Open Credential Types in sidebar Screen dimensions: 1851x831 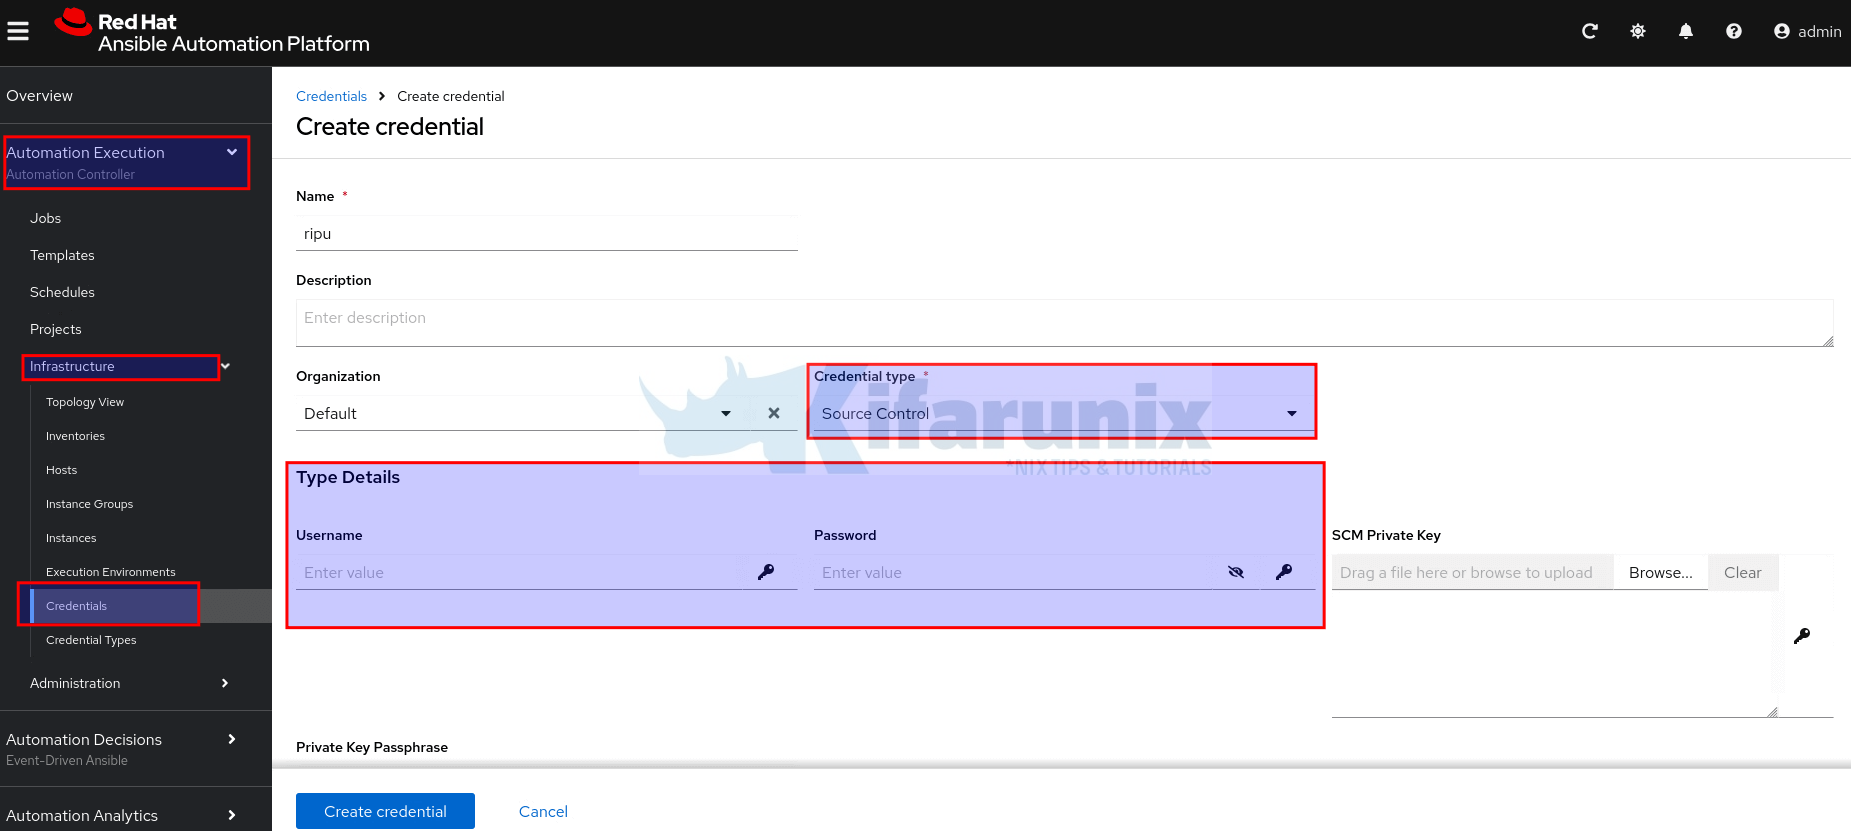91,640
